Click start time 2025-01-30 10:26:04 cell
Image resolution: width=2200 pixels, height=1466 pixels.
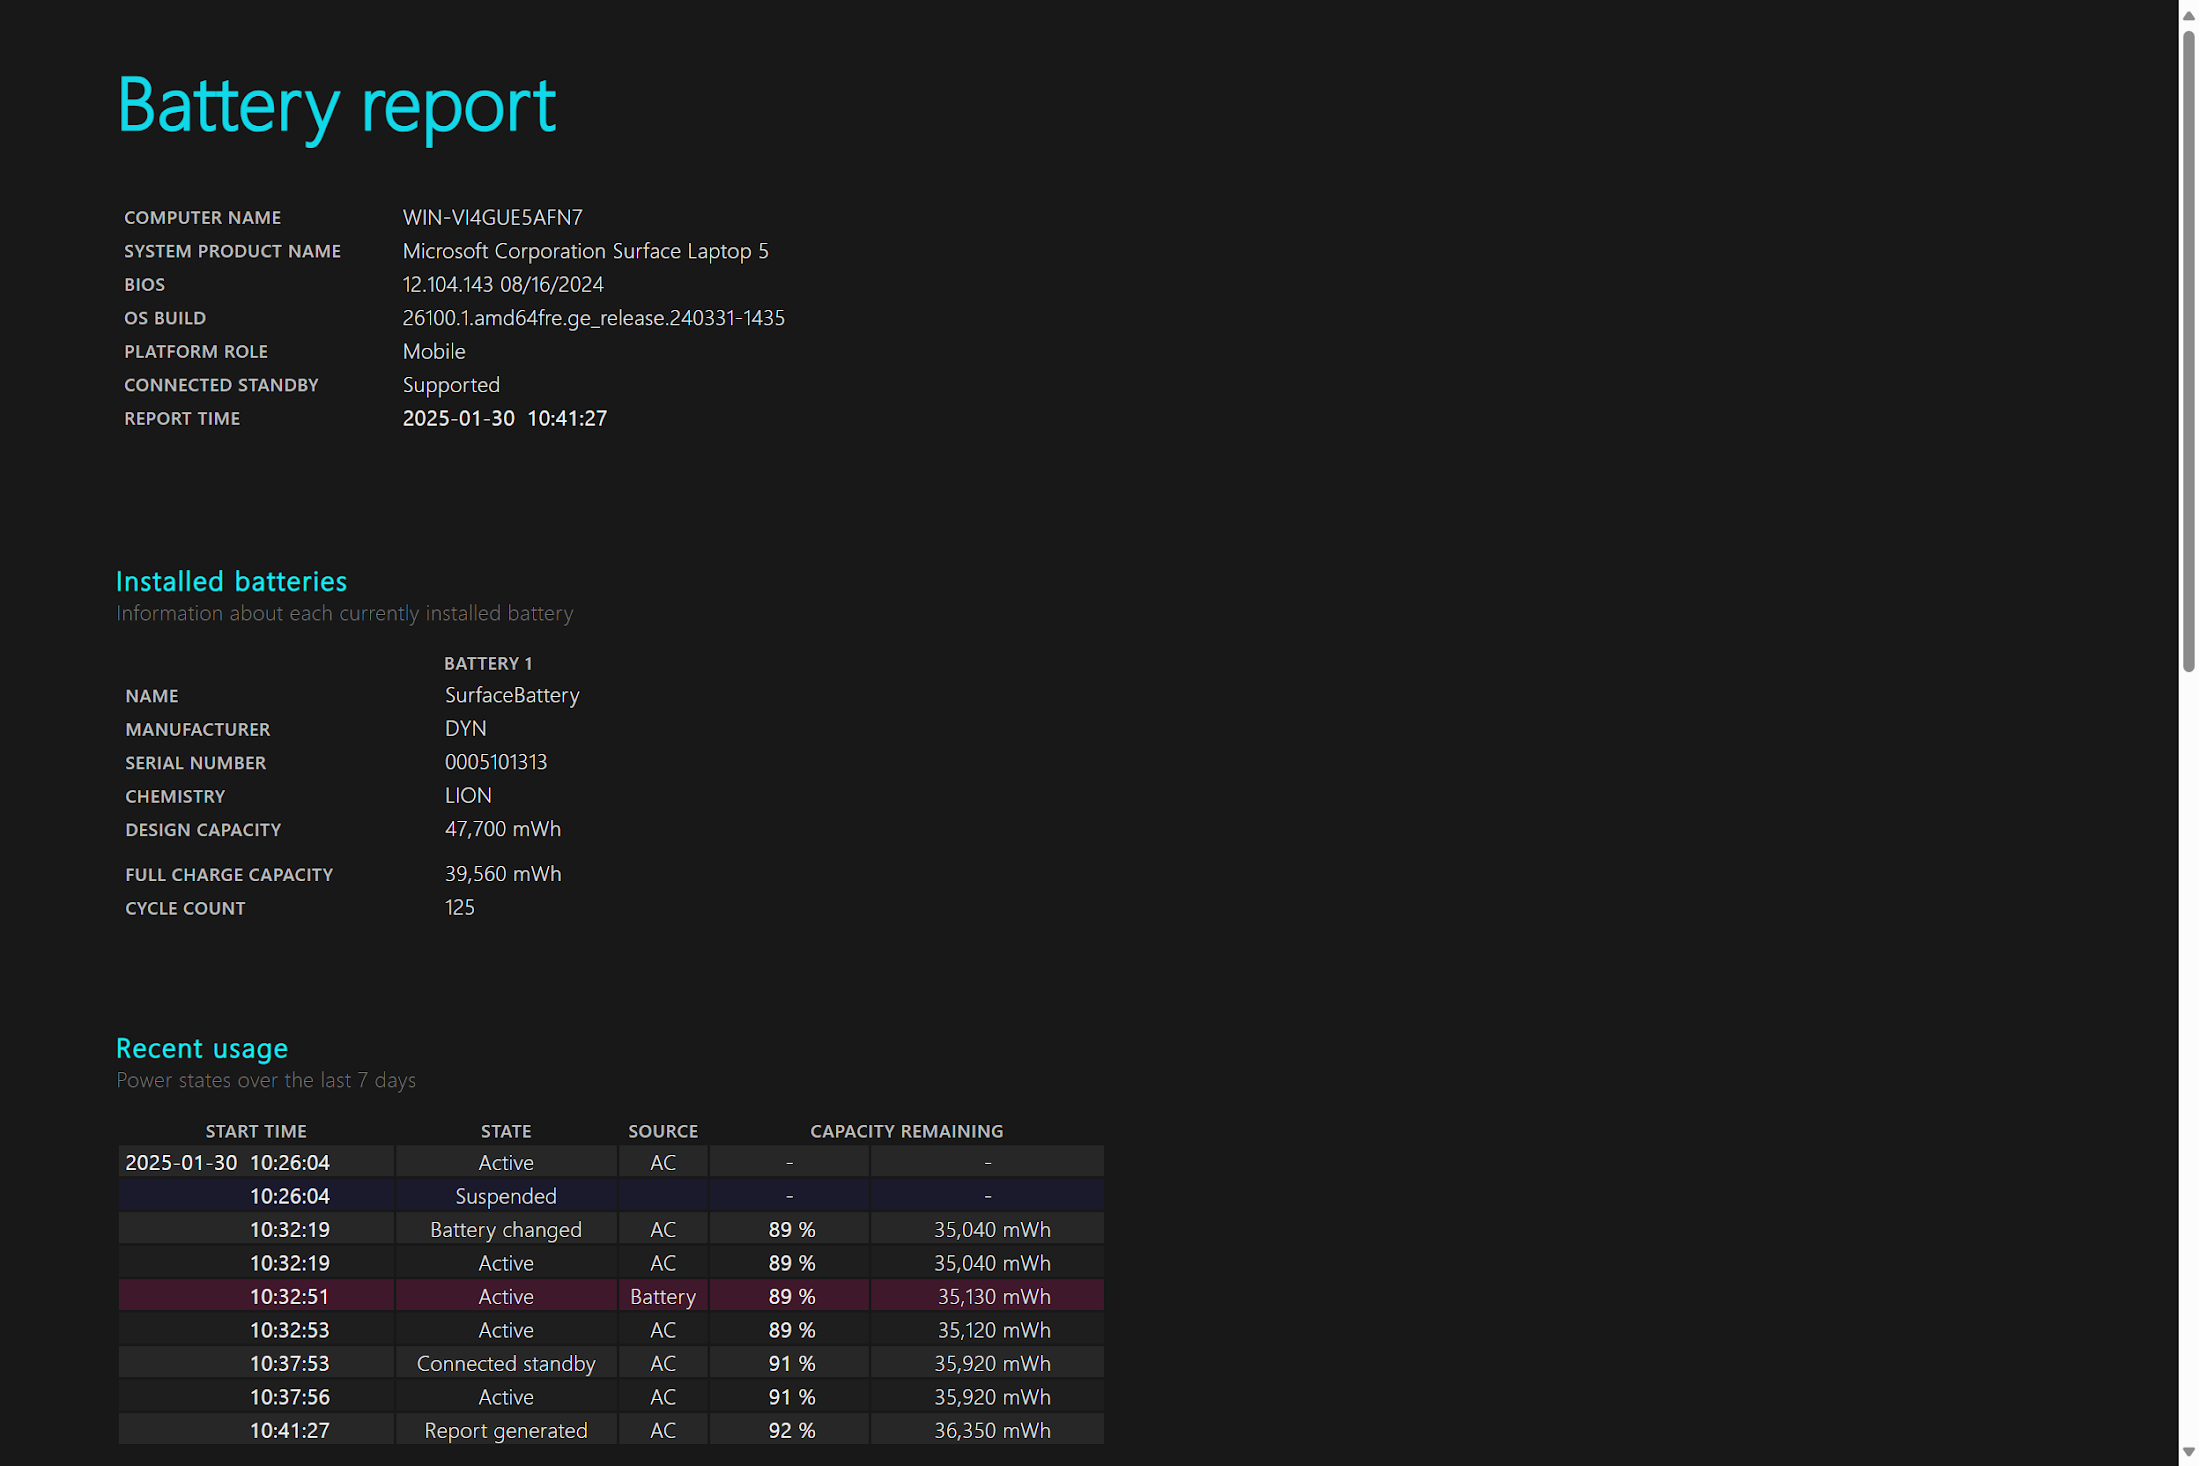tap(256, 1162)
